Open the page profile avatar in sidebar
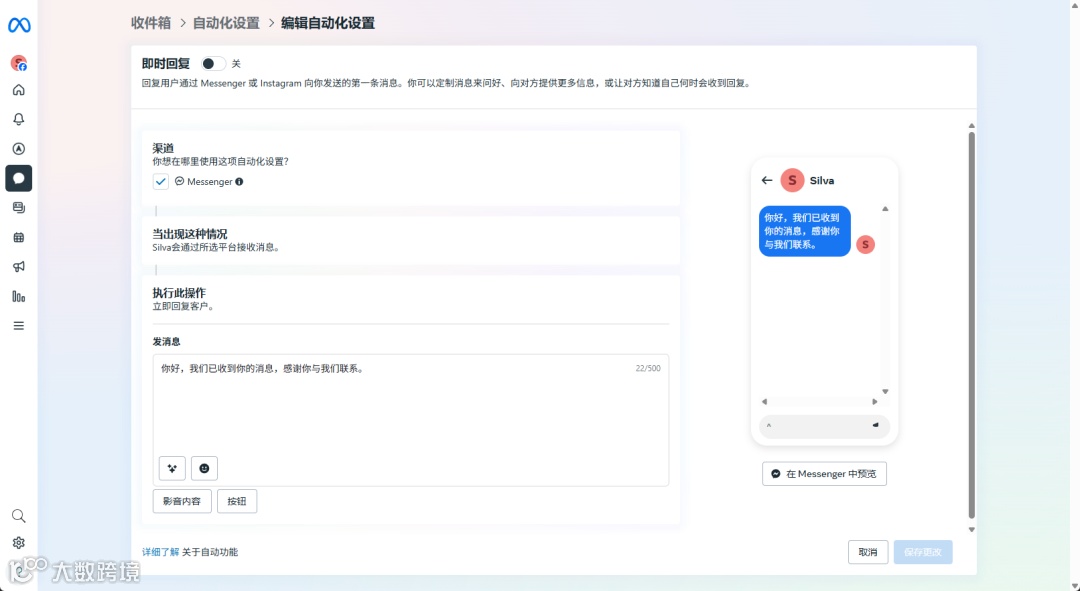 (x=19, y=63)
